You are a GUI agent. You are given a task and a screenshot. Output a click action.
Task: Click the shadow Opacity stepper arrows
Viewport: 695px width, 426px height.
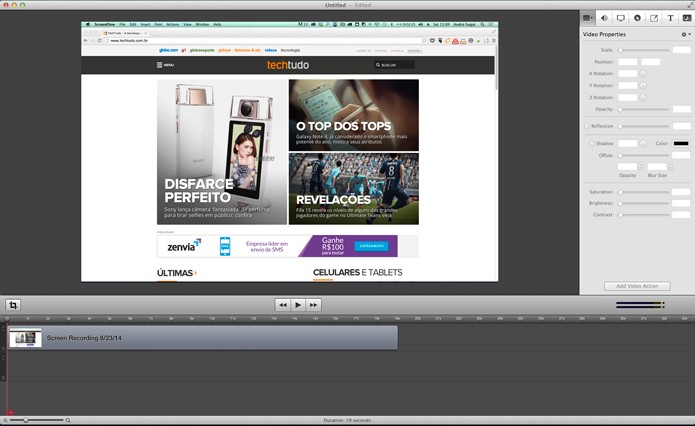point(640,166)
